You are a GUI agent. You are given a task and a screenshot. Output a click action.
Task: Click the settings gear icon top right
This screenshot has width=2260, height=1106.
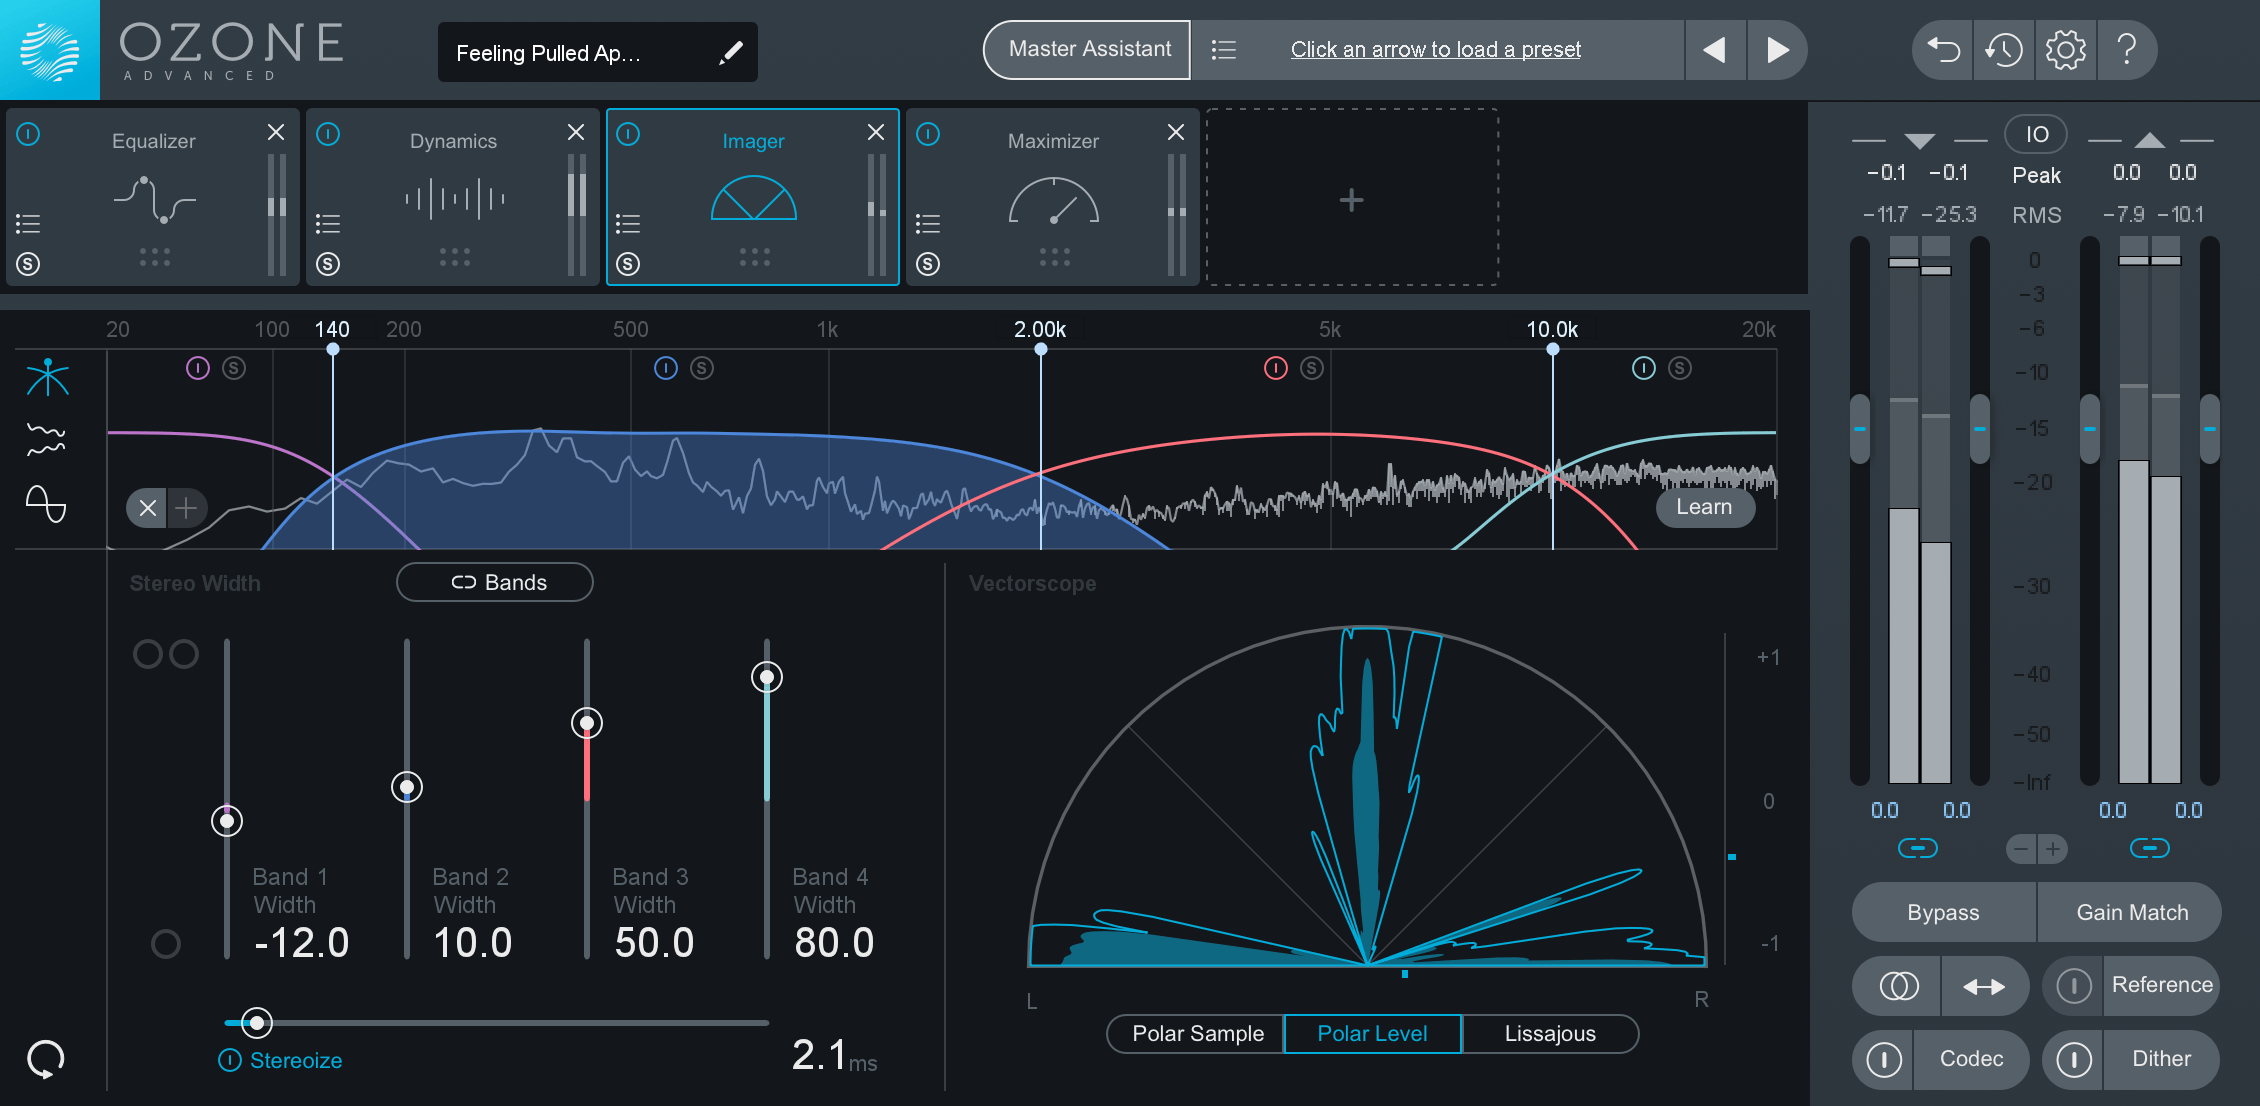click(2064, 49)
